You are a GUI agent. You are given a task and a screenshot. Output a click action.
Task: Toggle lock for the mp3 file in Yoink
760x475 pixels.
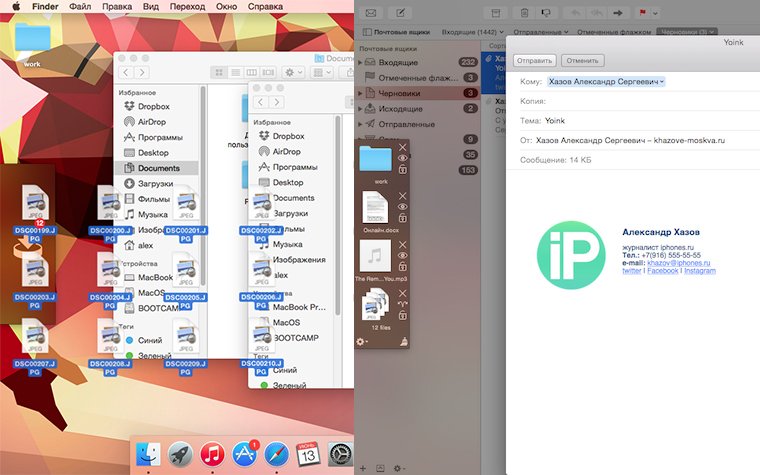[402, 267]
